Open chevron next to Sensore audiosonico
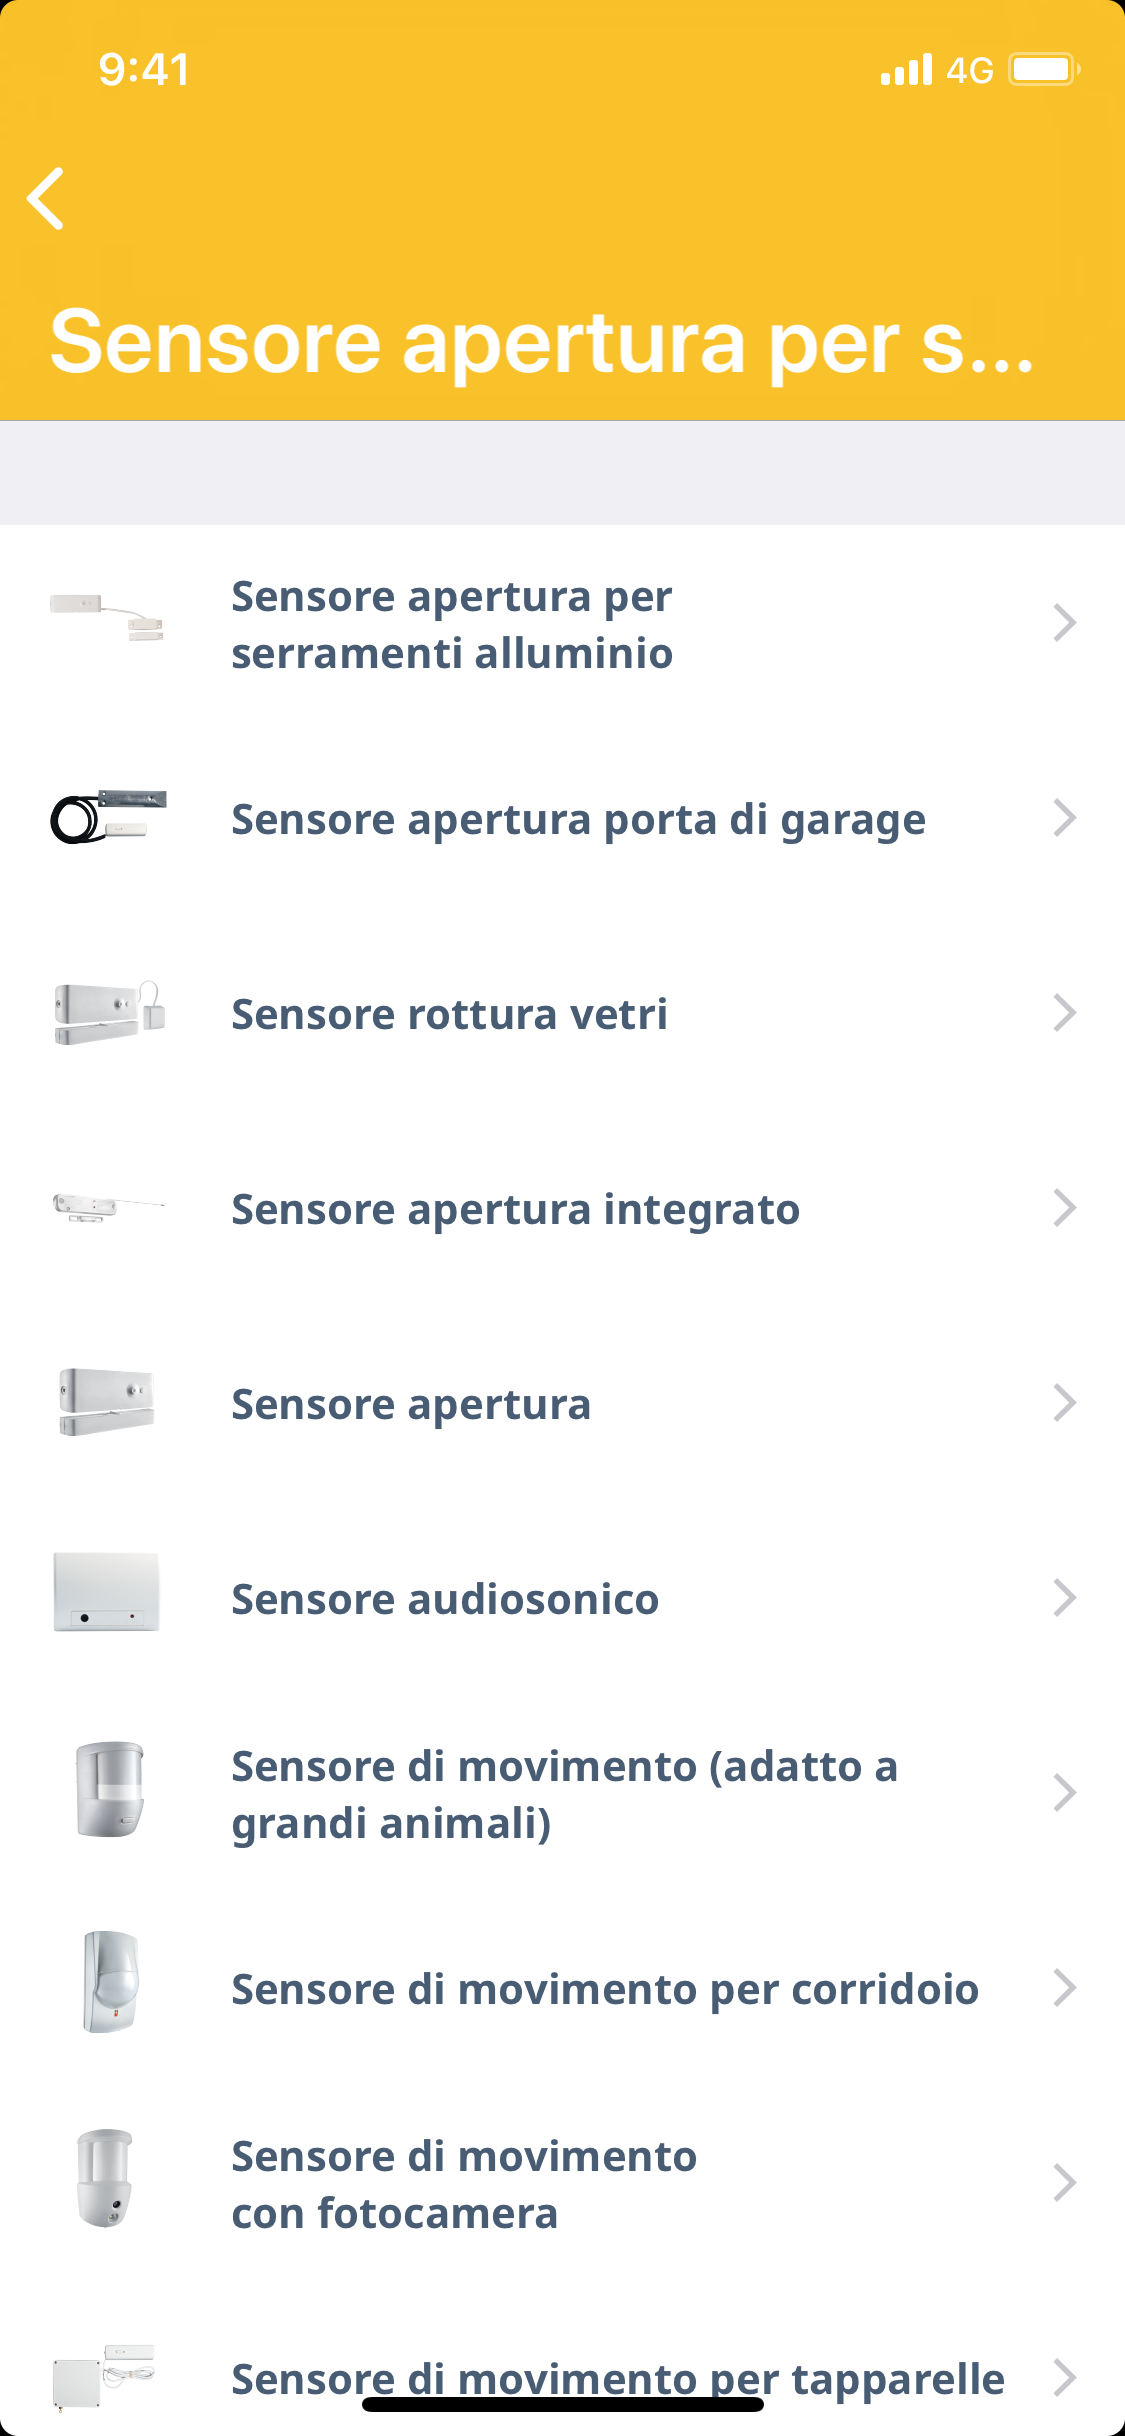The height and width of the screenshot is (2436, 1125). [1064, 1598]
